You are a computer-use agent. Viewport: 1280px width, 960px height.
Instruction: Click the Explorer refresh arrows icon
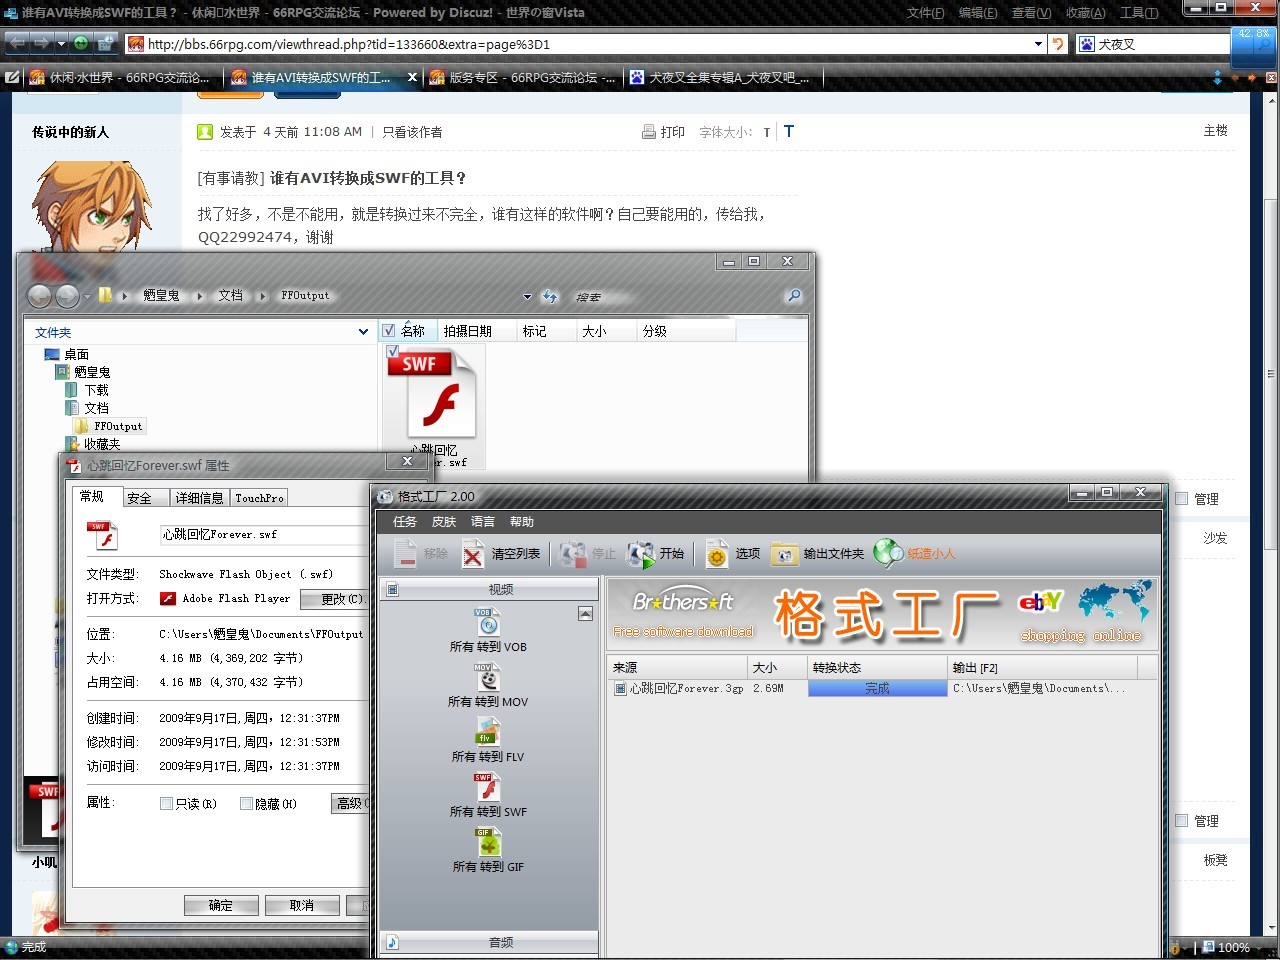[x=549, y=296]
